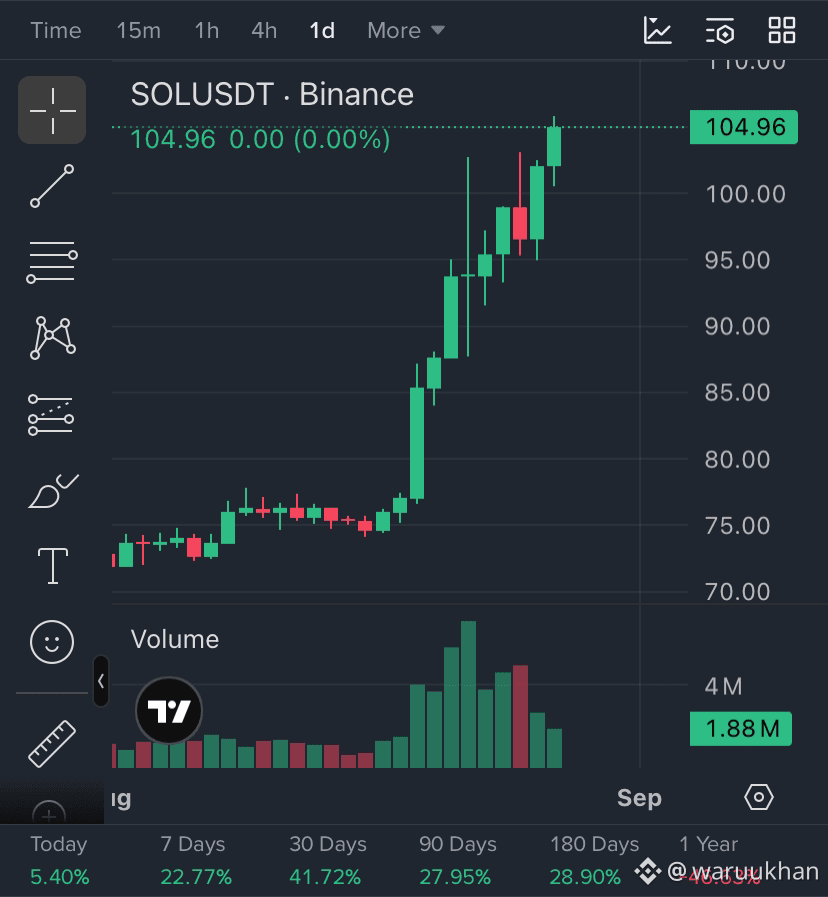828x897 pixels.
Task: Open chart settings list icon
Action: click(720, 30)
